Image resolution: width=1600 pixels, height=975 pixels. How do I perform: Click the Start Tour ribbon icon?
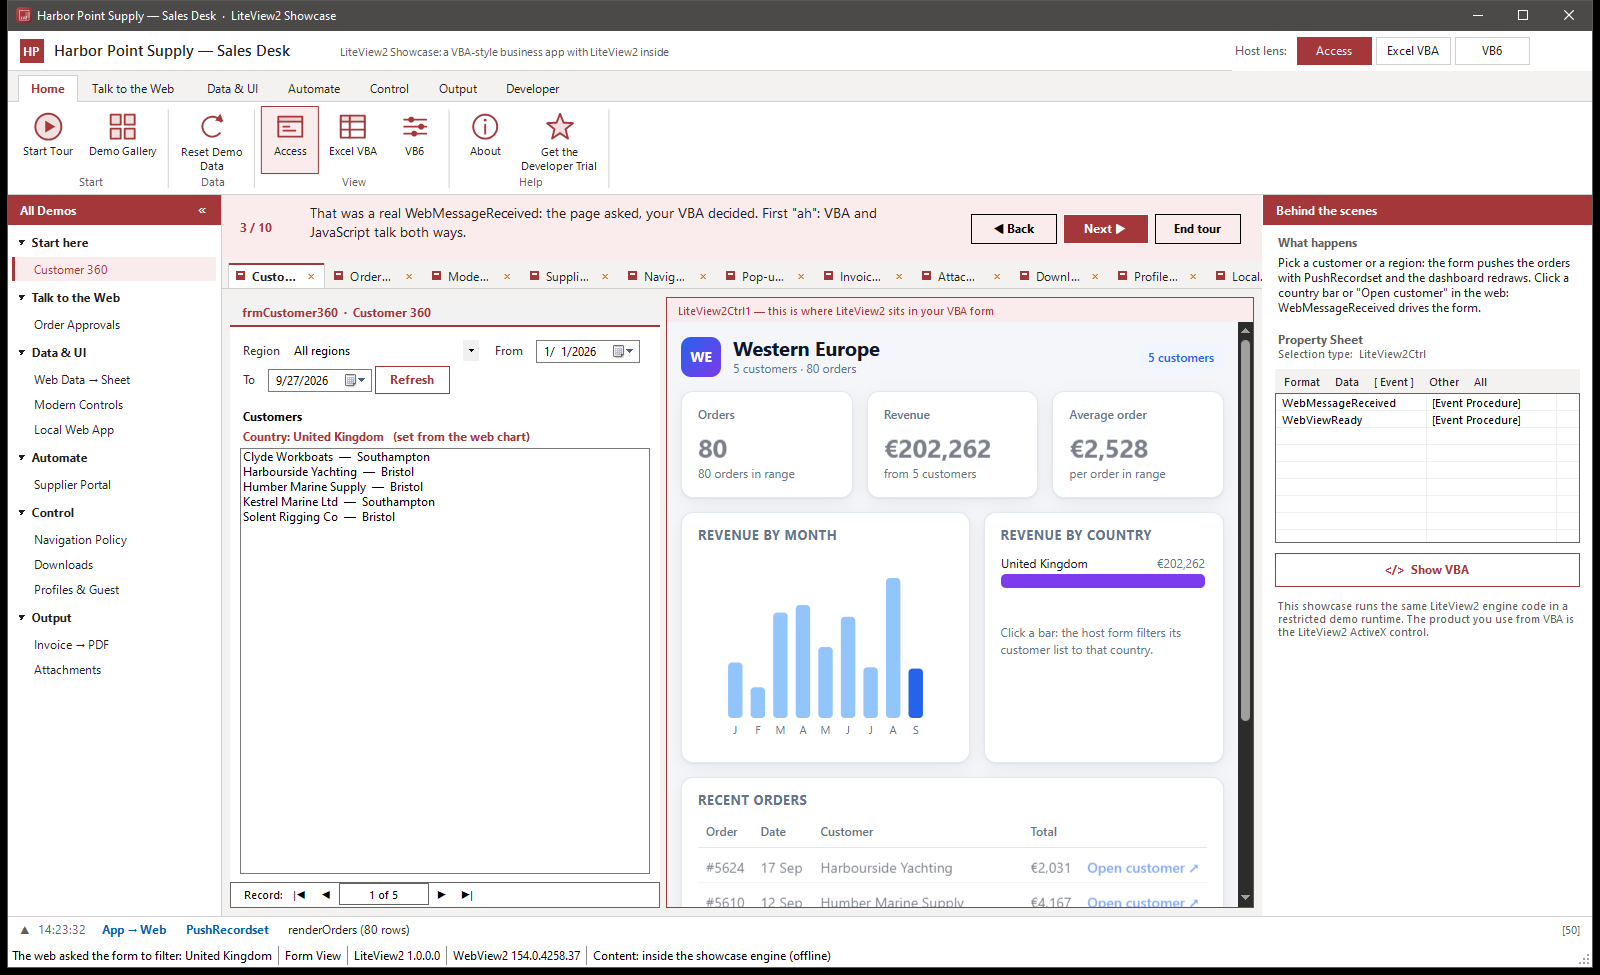coord(48,127)
